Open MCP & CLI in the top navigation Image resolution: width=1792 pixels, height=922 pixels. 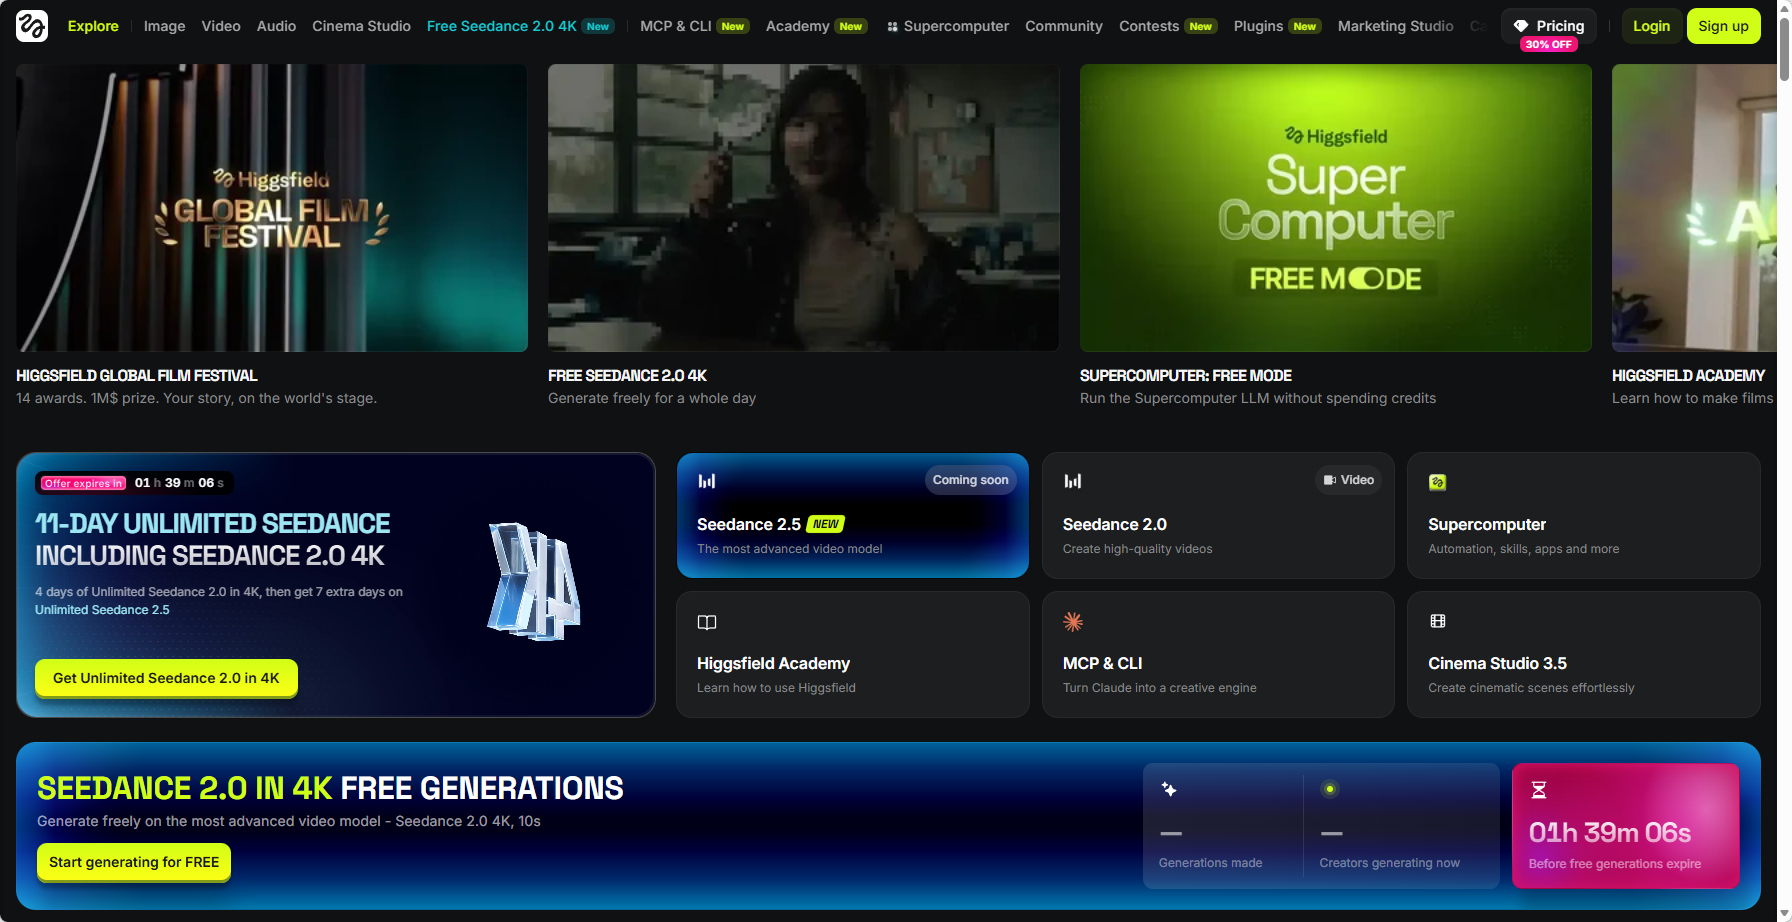694,26
